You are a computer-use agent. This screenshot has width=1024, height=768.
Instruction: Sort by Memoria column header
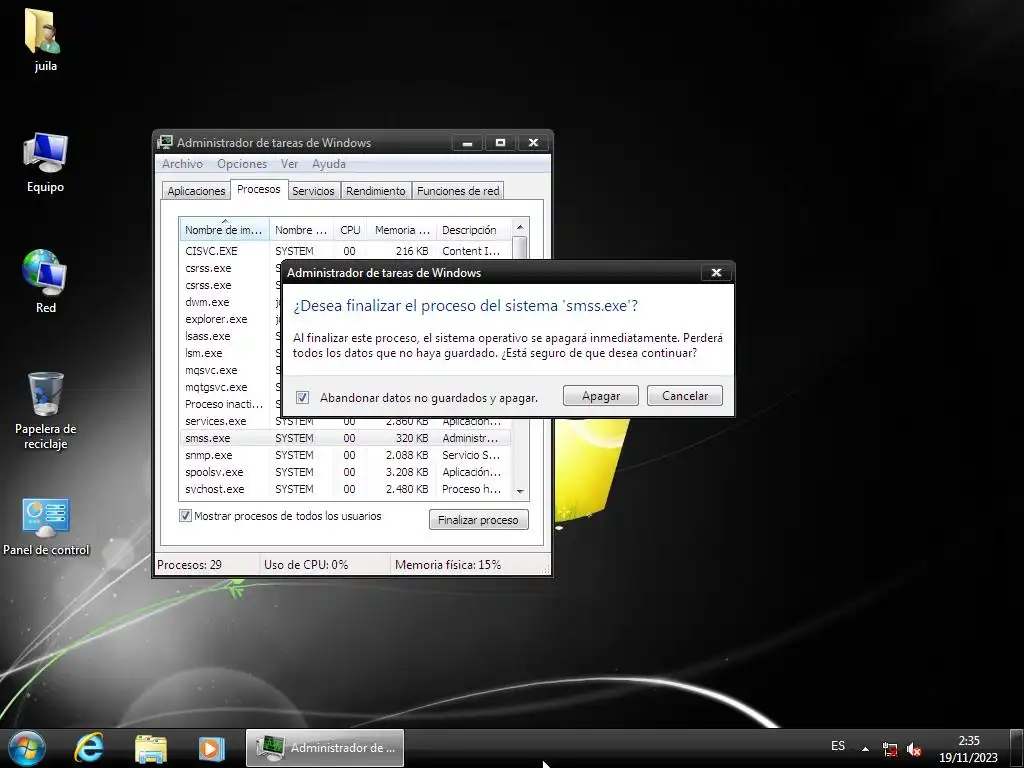coord(402,230)
